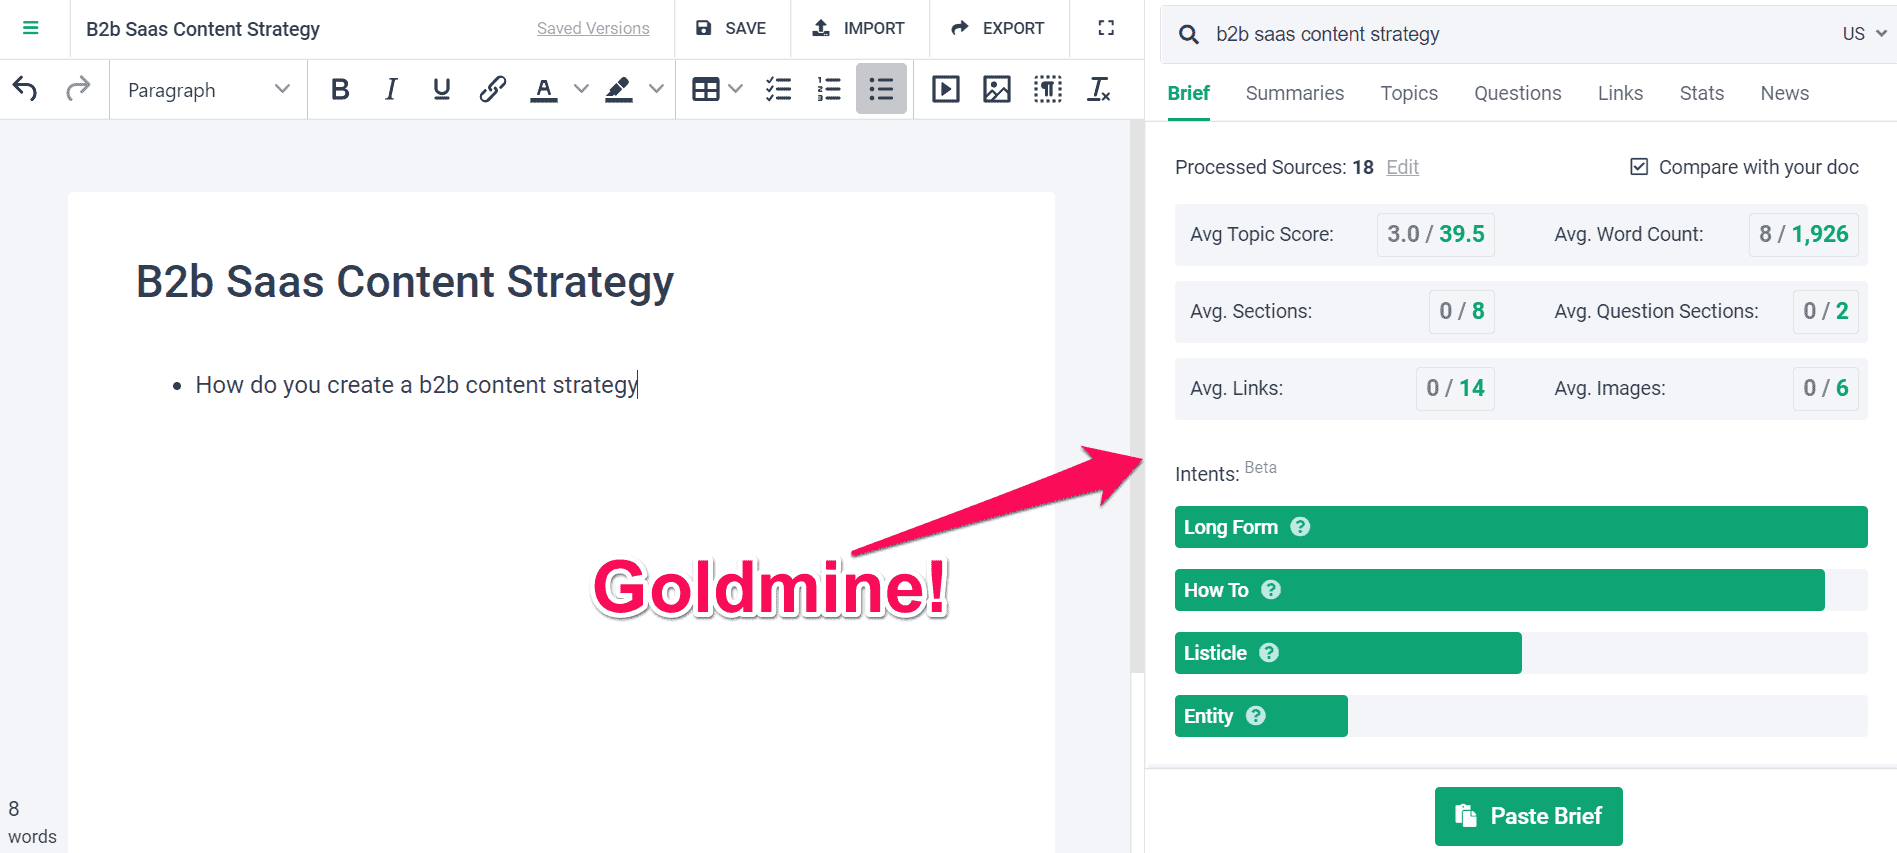Toggle italic formatting

click(x=391, y=90)
